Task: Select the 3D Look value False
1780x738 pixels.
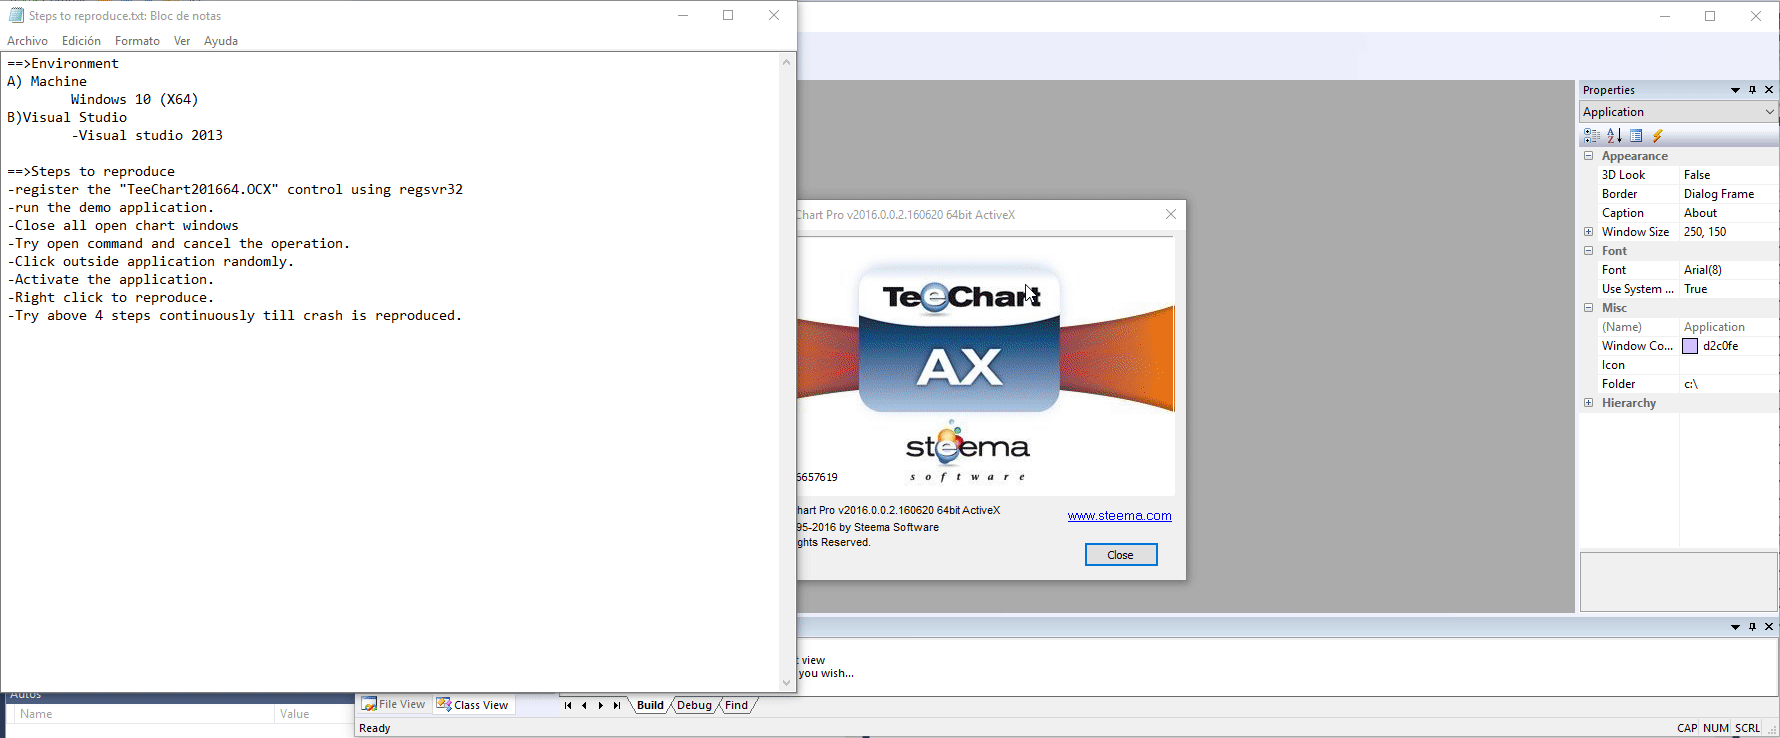Action: click(1727, 175)
